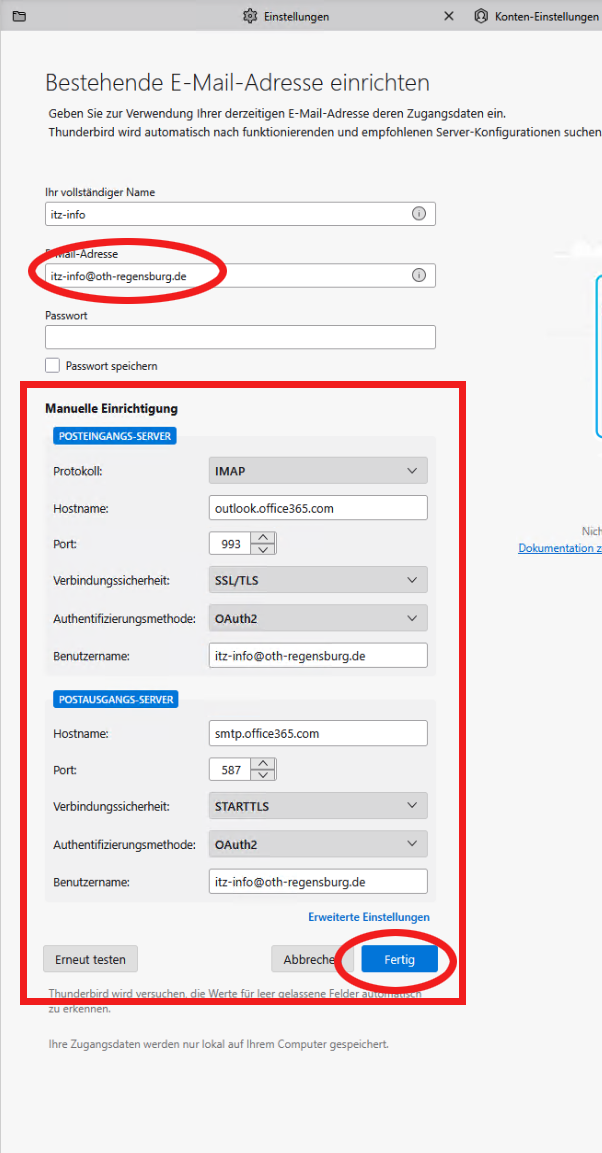Open the Erweiterte Einstellungen link
Screen dimensions: 602x1153
tap(368, 917)
